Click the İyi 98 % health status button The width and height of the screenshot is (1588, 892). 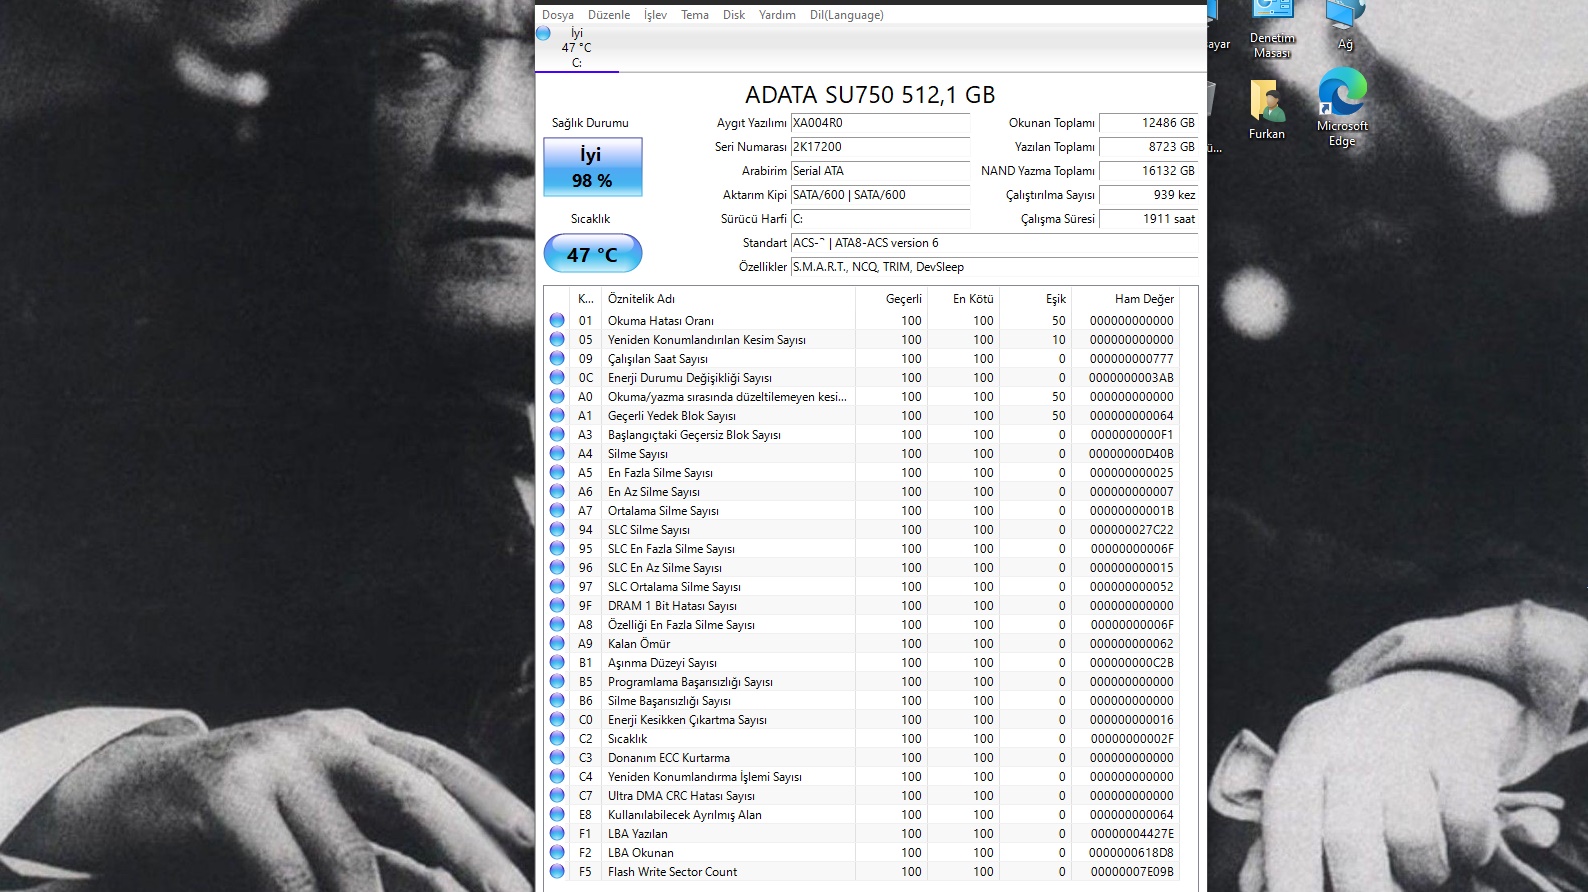592,167
